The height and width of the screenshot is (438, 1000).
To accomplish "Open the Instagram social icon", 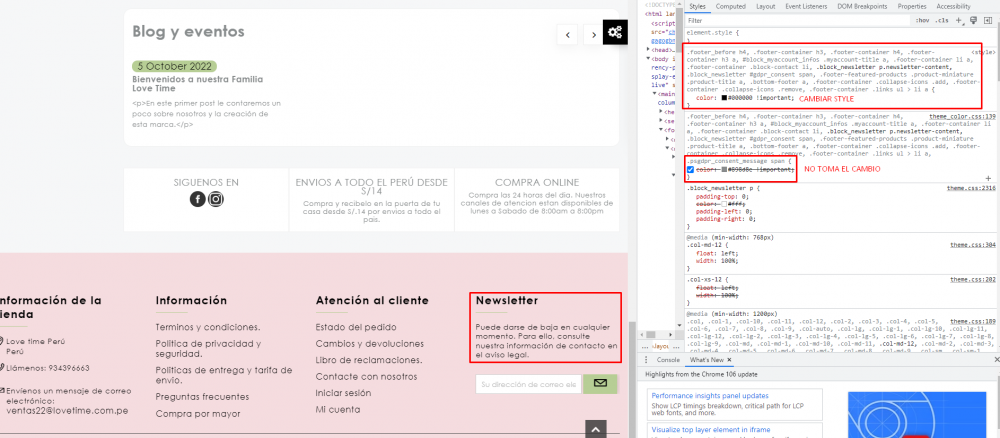I will coord(216,199).
